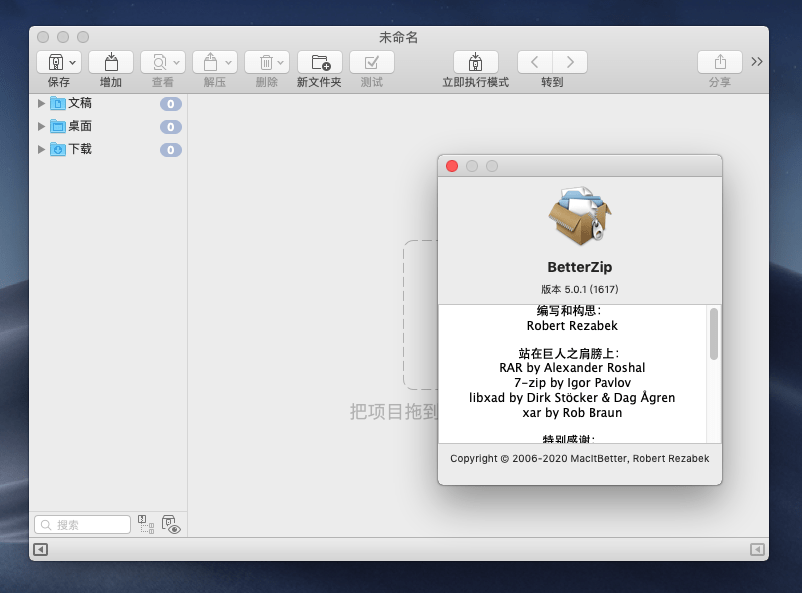Click 'RAR by Alexander Roshal' credit text

coord(572,368)
